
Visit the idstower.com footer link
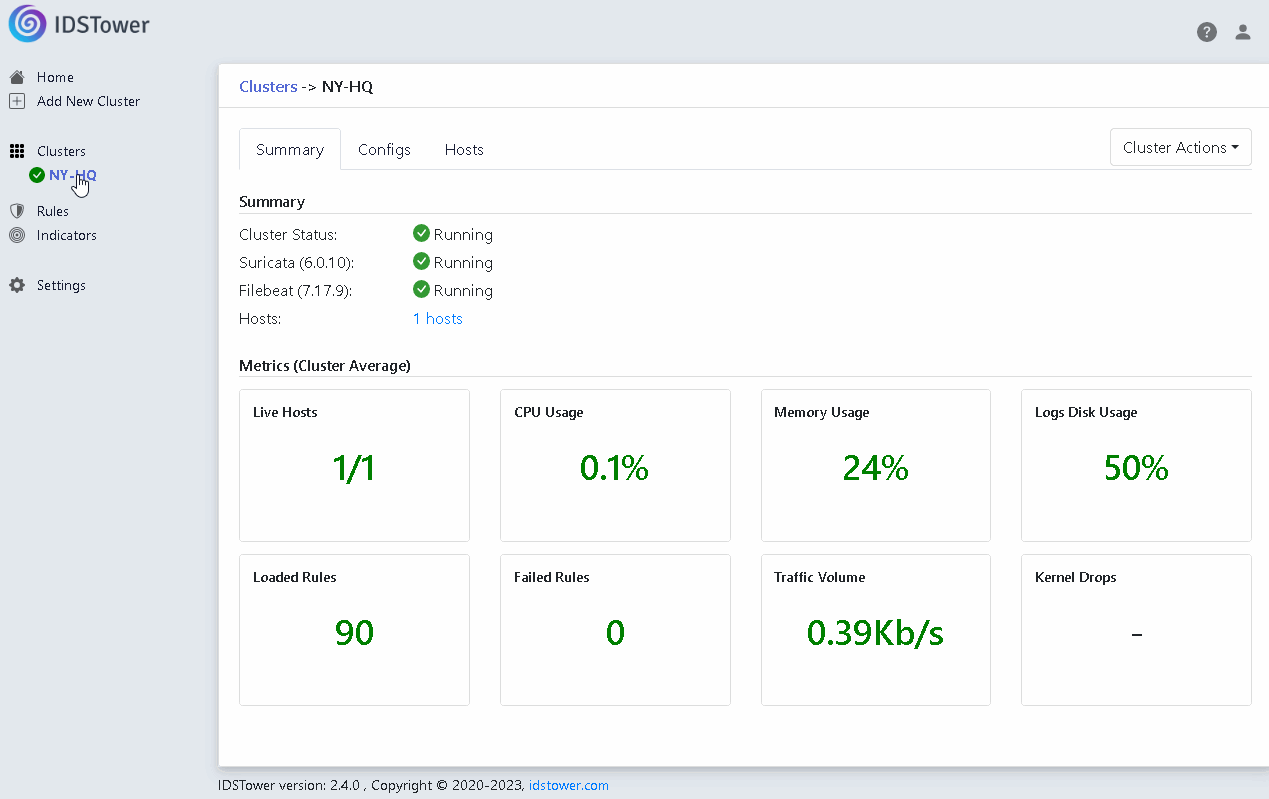click(x=568, y=785)
